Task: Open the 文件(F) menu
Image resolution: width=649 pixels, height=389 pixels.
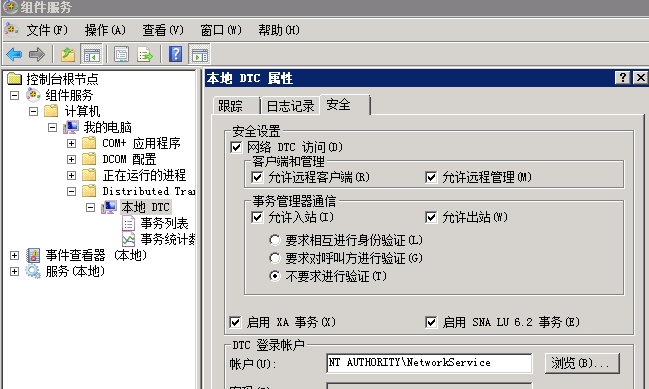Action: 47,30
